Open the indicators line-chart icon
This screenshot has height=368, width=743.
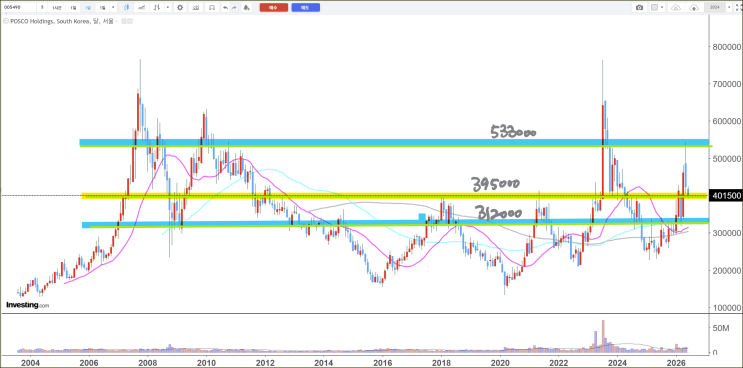click(x=142, y=8)
